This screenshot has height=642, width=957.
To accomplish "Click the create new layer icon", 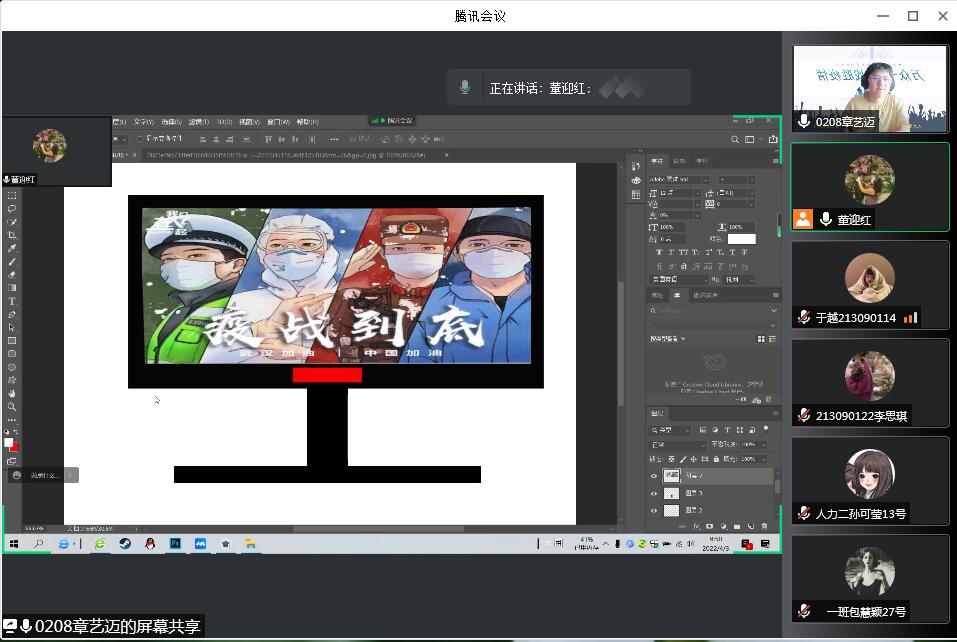I will [x=751, y=526].
